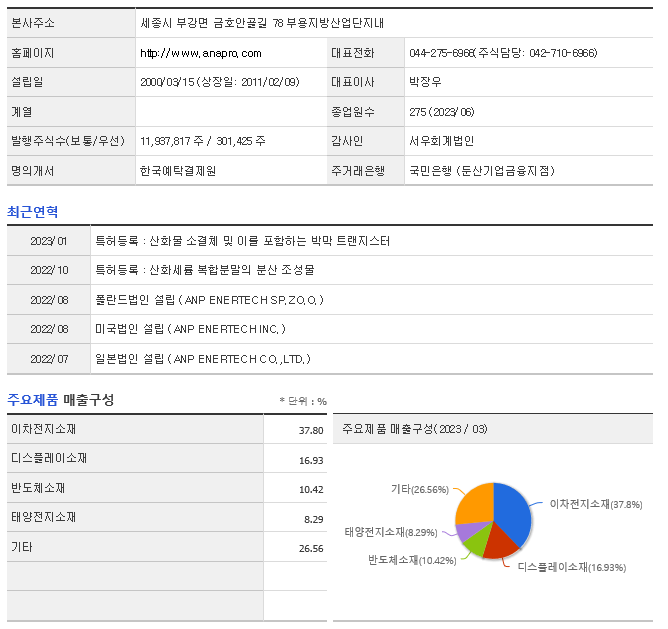This screenshot has width=668, height=629.
Task: Click the pie label 태양전지소재(8.29%)
Action: (391, 532)
